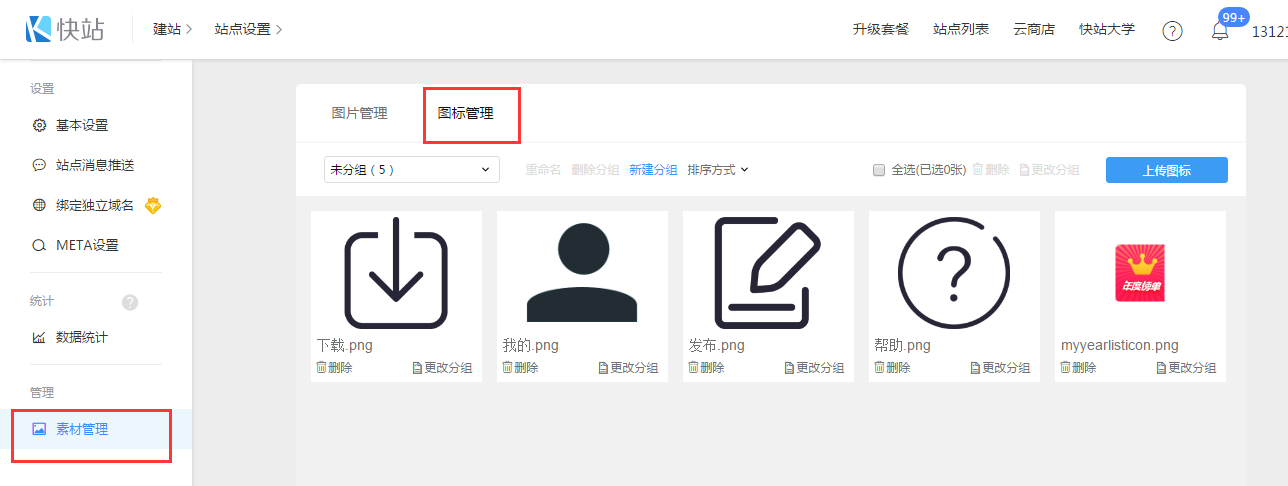Viewport: 1288px width, 486px height.
Task: Click change group icon under 发布.png
Action: point(790,368)
